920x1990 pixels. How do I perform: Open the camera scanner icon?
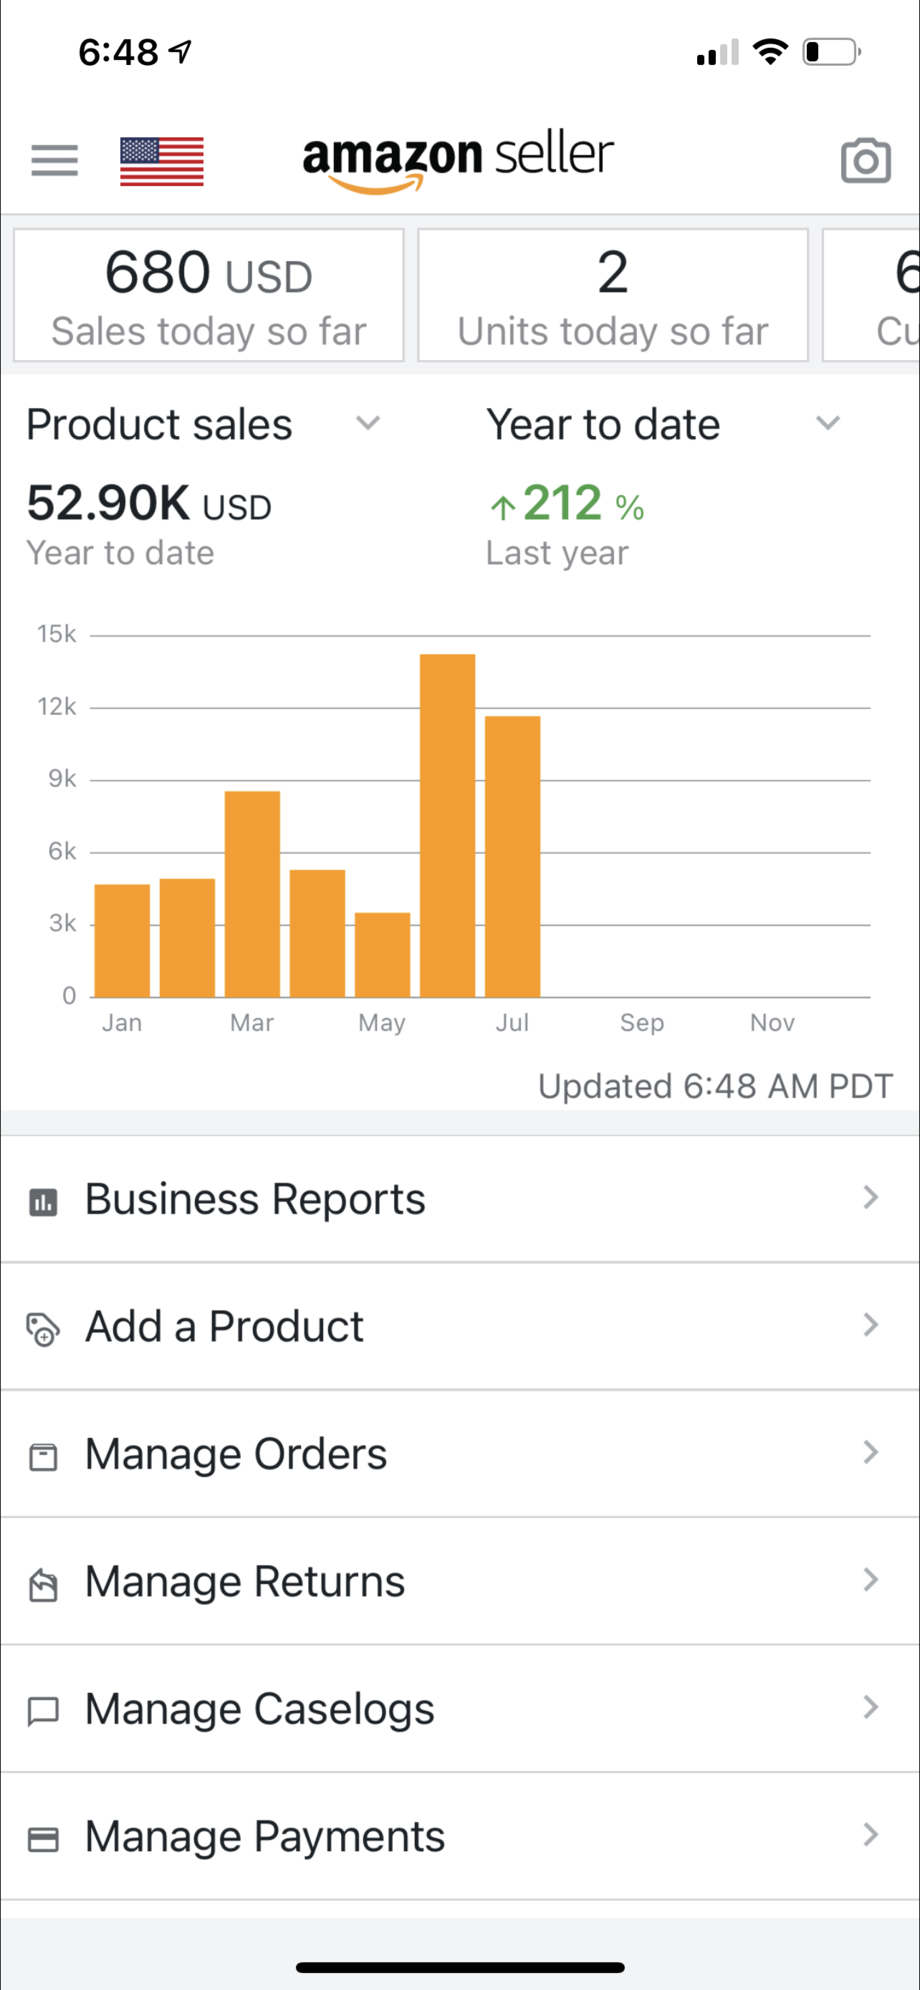click(x=865, y=161)
